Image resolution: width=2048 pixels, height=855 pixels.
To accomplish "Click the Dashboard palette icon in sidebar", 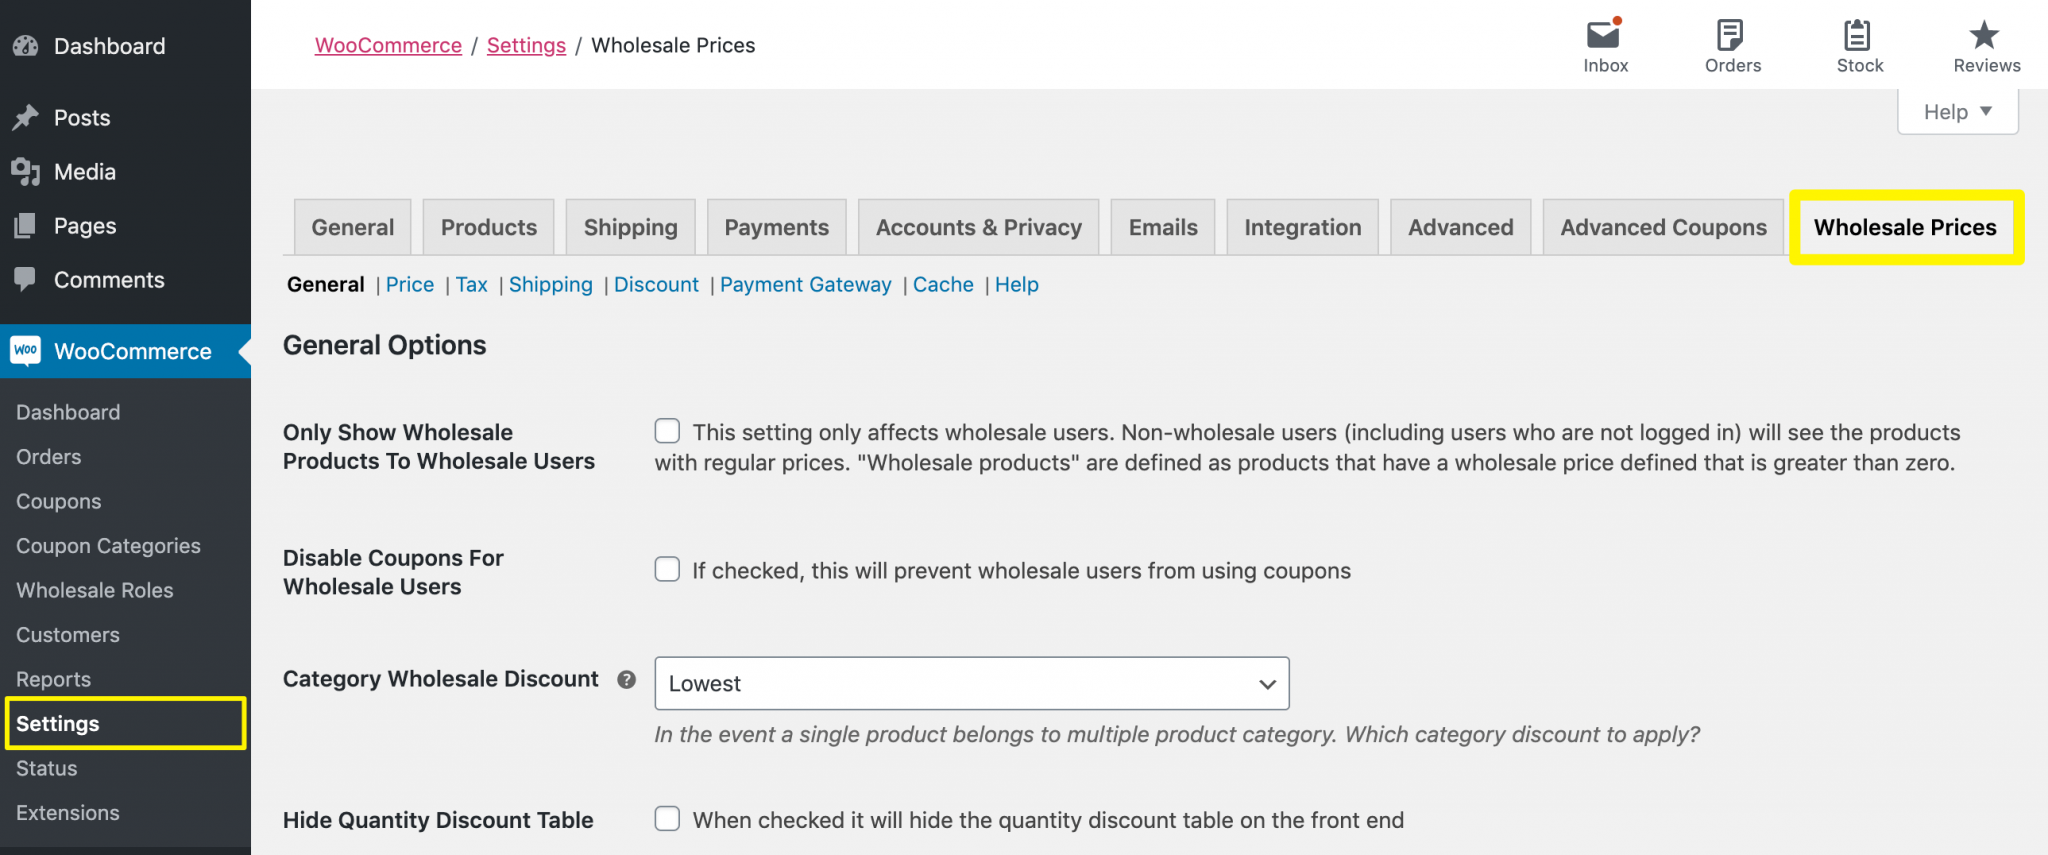I will pos(25,46).
